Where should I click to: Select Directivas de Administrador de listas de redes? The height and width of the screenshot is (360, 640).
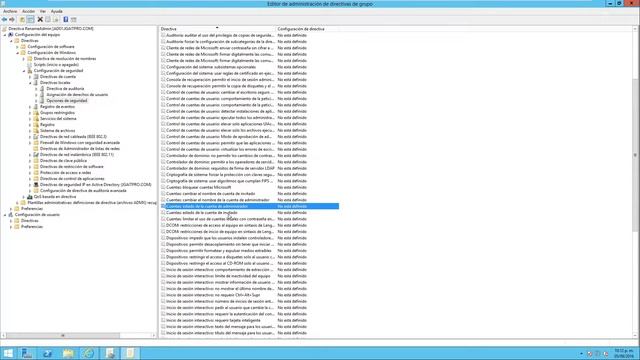tap(80, 149)
